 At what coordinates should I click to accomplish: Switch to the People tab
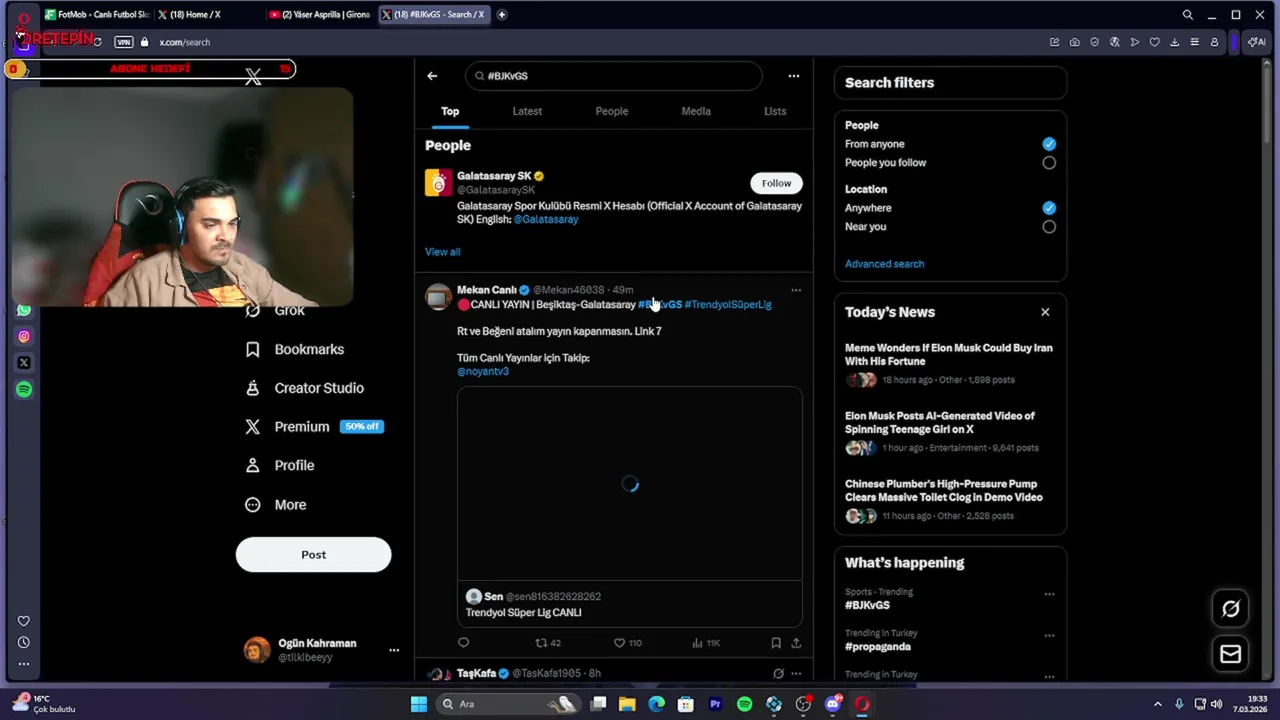click(x=612, y=111)
